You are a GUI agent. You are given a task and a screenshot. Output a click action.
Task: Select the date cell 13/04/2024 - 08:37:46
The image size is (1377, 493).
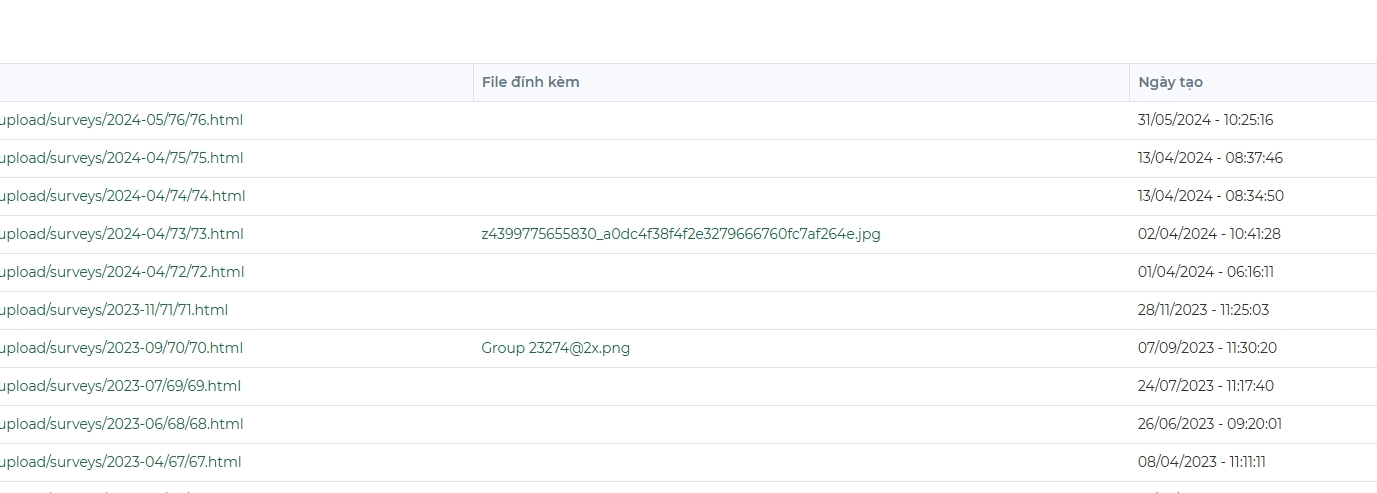click(1210, 158)
